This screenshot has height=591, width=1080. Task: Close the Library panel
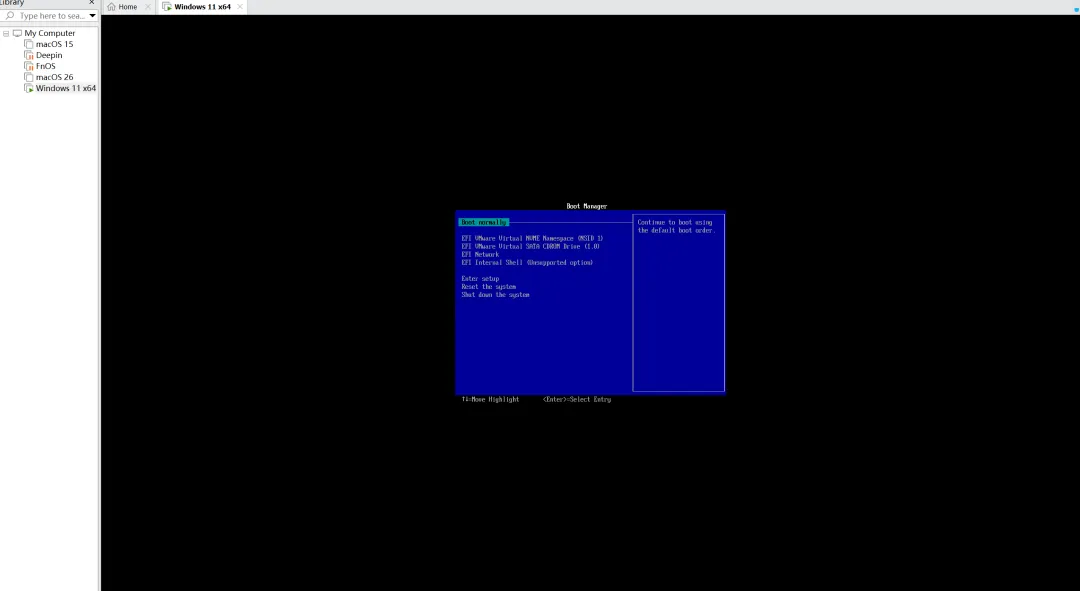[x=92, y=3]
